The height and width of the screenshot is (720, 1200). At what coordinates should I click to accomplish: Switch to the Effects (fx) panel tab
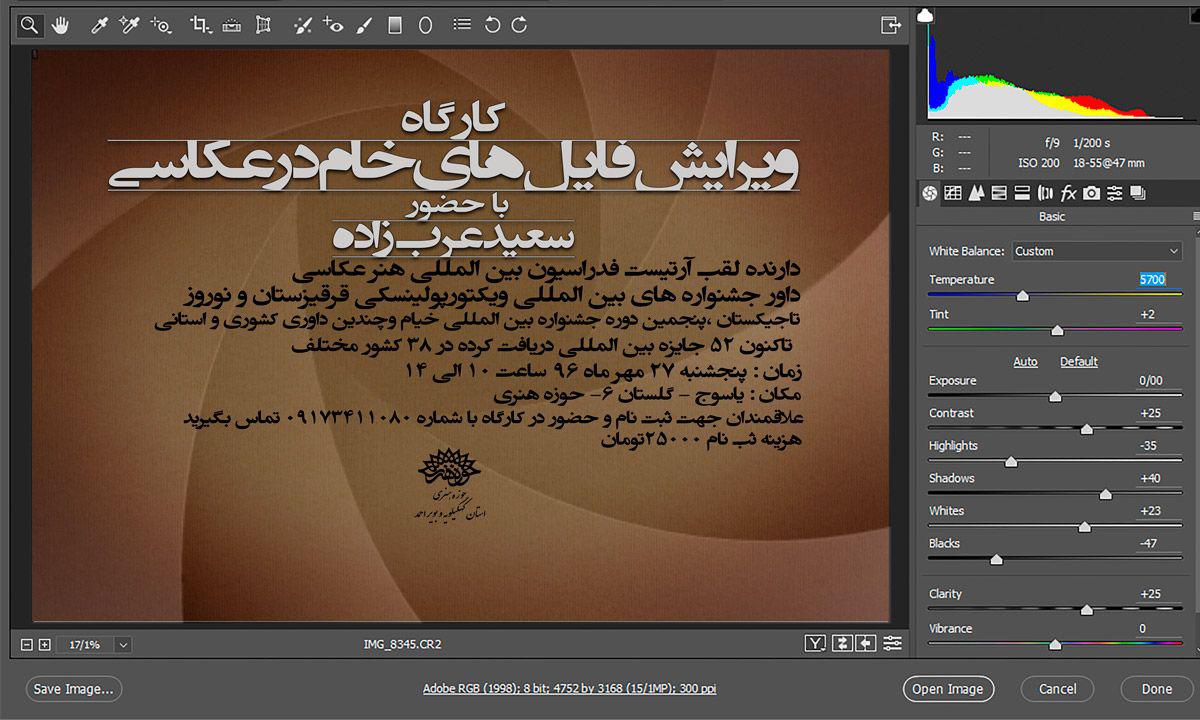click(x=1068, y=193)
